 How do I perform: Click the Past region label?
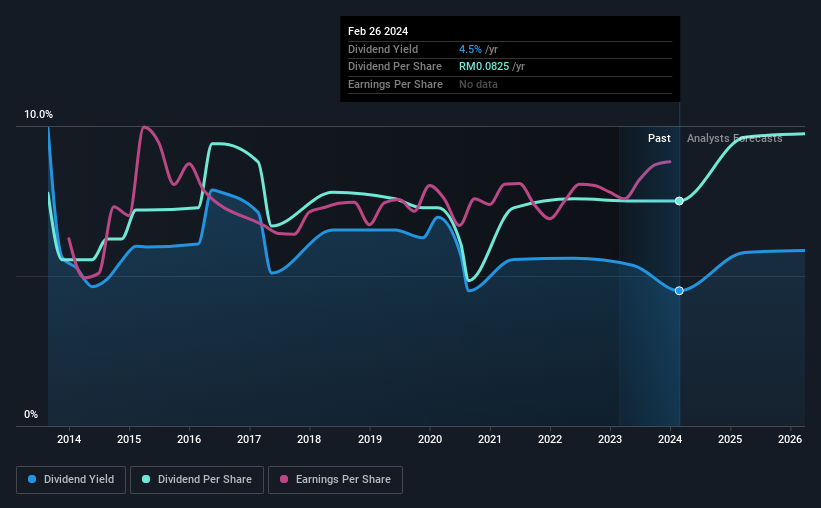[x=659, y=138]
